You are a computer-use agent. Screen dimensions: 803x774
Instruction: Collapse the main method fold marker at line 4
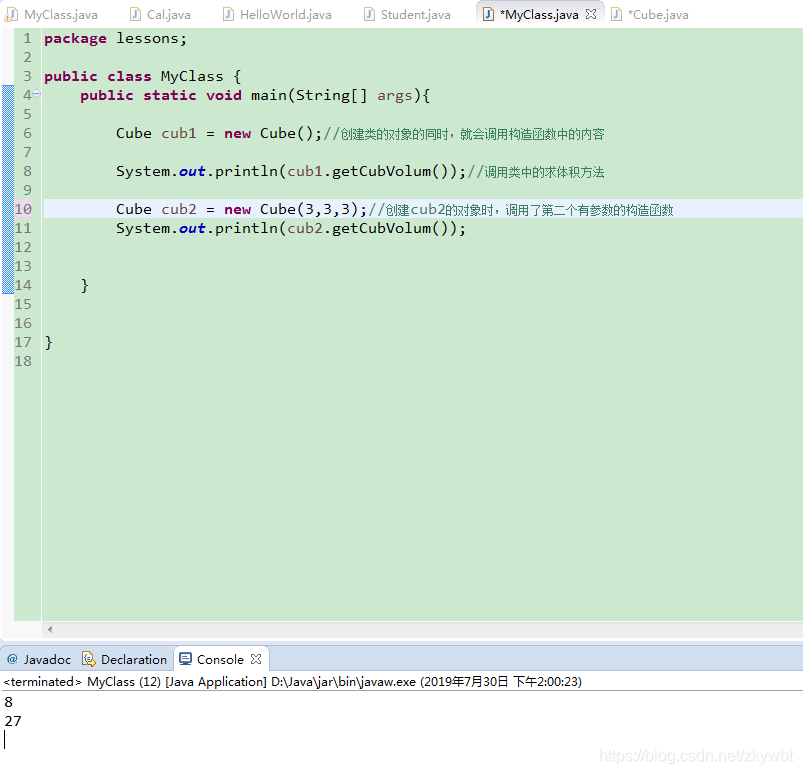37,94
